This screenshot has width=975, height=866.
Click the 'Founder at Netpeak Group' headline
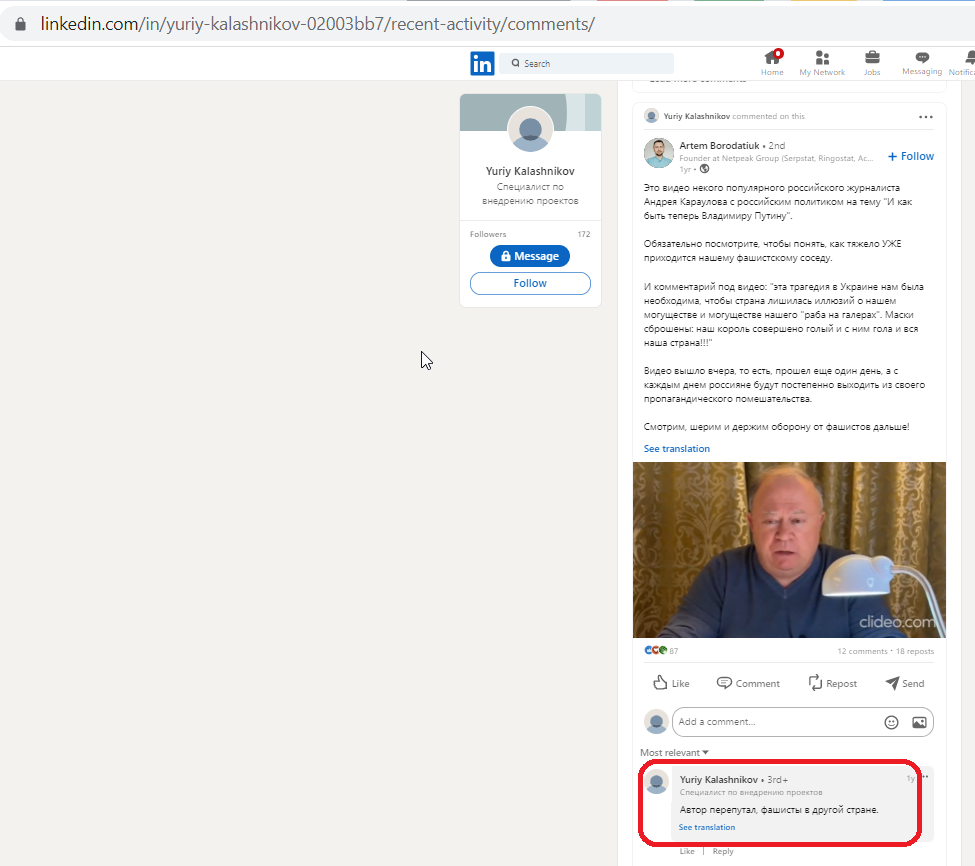point(776,159)
